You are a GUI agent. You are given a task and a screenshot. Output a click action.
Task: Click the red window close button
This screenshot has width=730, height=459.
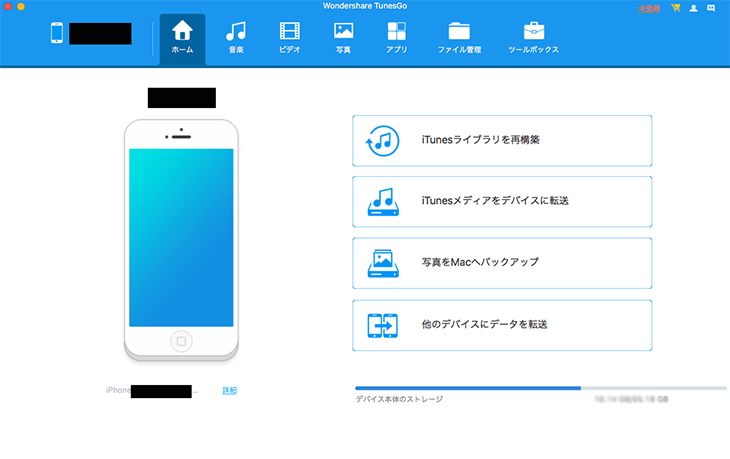(8, 7)
